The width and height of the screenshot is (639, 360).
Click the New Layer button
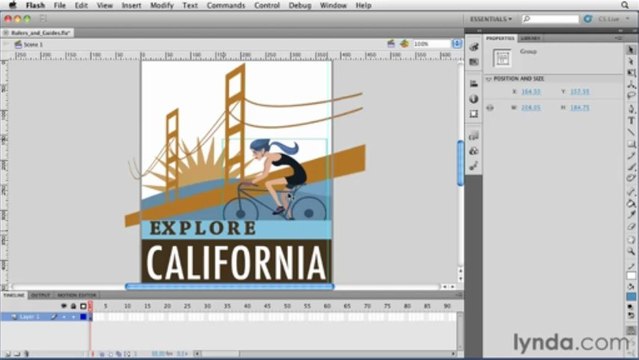point(7,354)
